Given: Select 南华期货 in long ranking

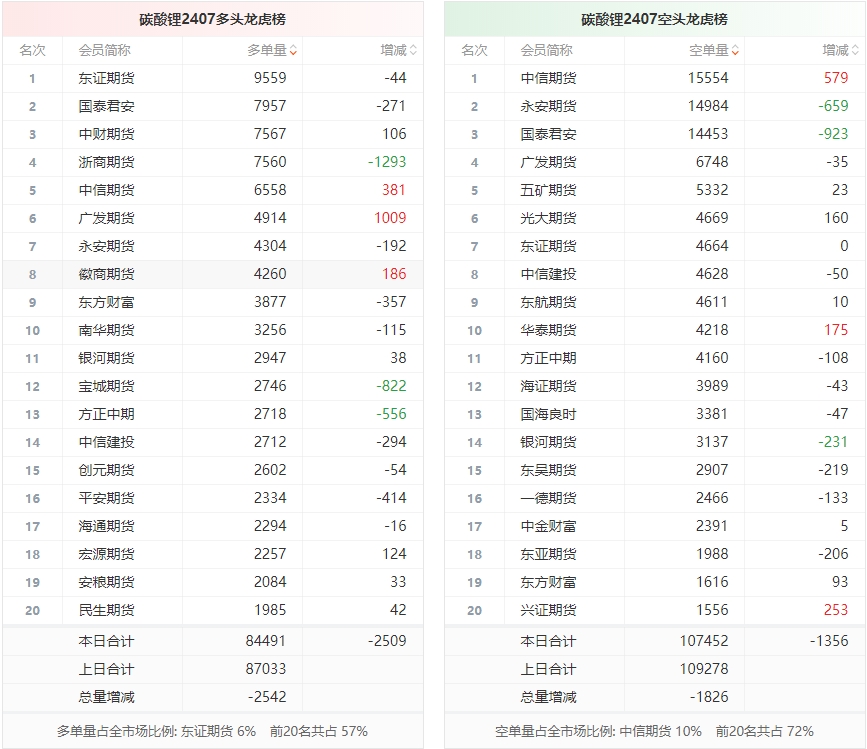Looking at the screenshot, I should pos(106,331).
